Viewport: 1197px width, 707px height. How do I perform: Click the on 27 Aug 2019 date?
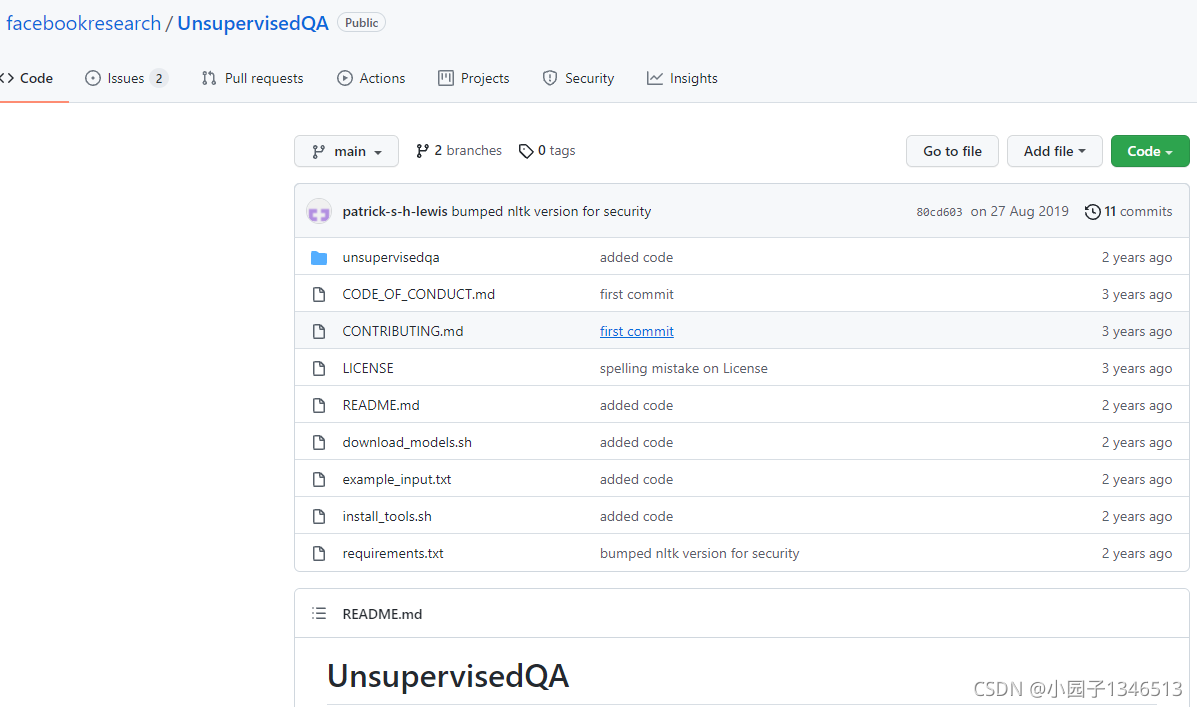pyautogui.click(x=1019, y=211)
